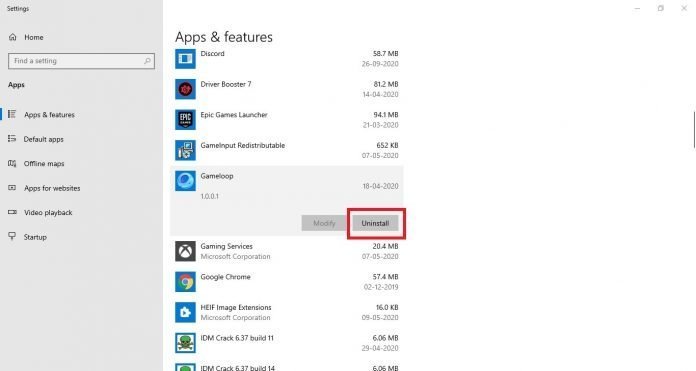The height and width of the screenshot is (371, 696).
Task: Click the Apps & features heading
Action: (x=224, y=37)
